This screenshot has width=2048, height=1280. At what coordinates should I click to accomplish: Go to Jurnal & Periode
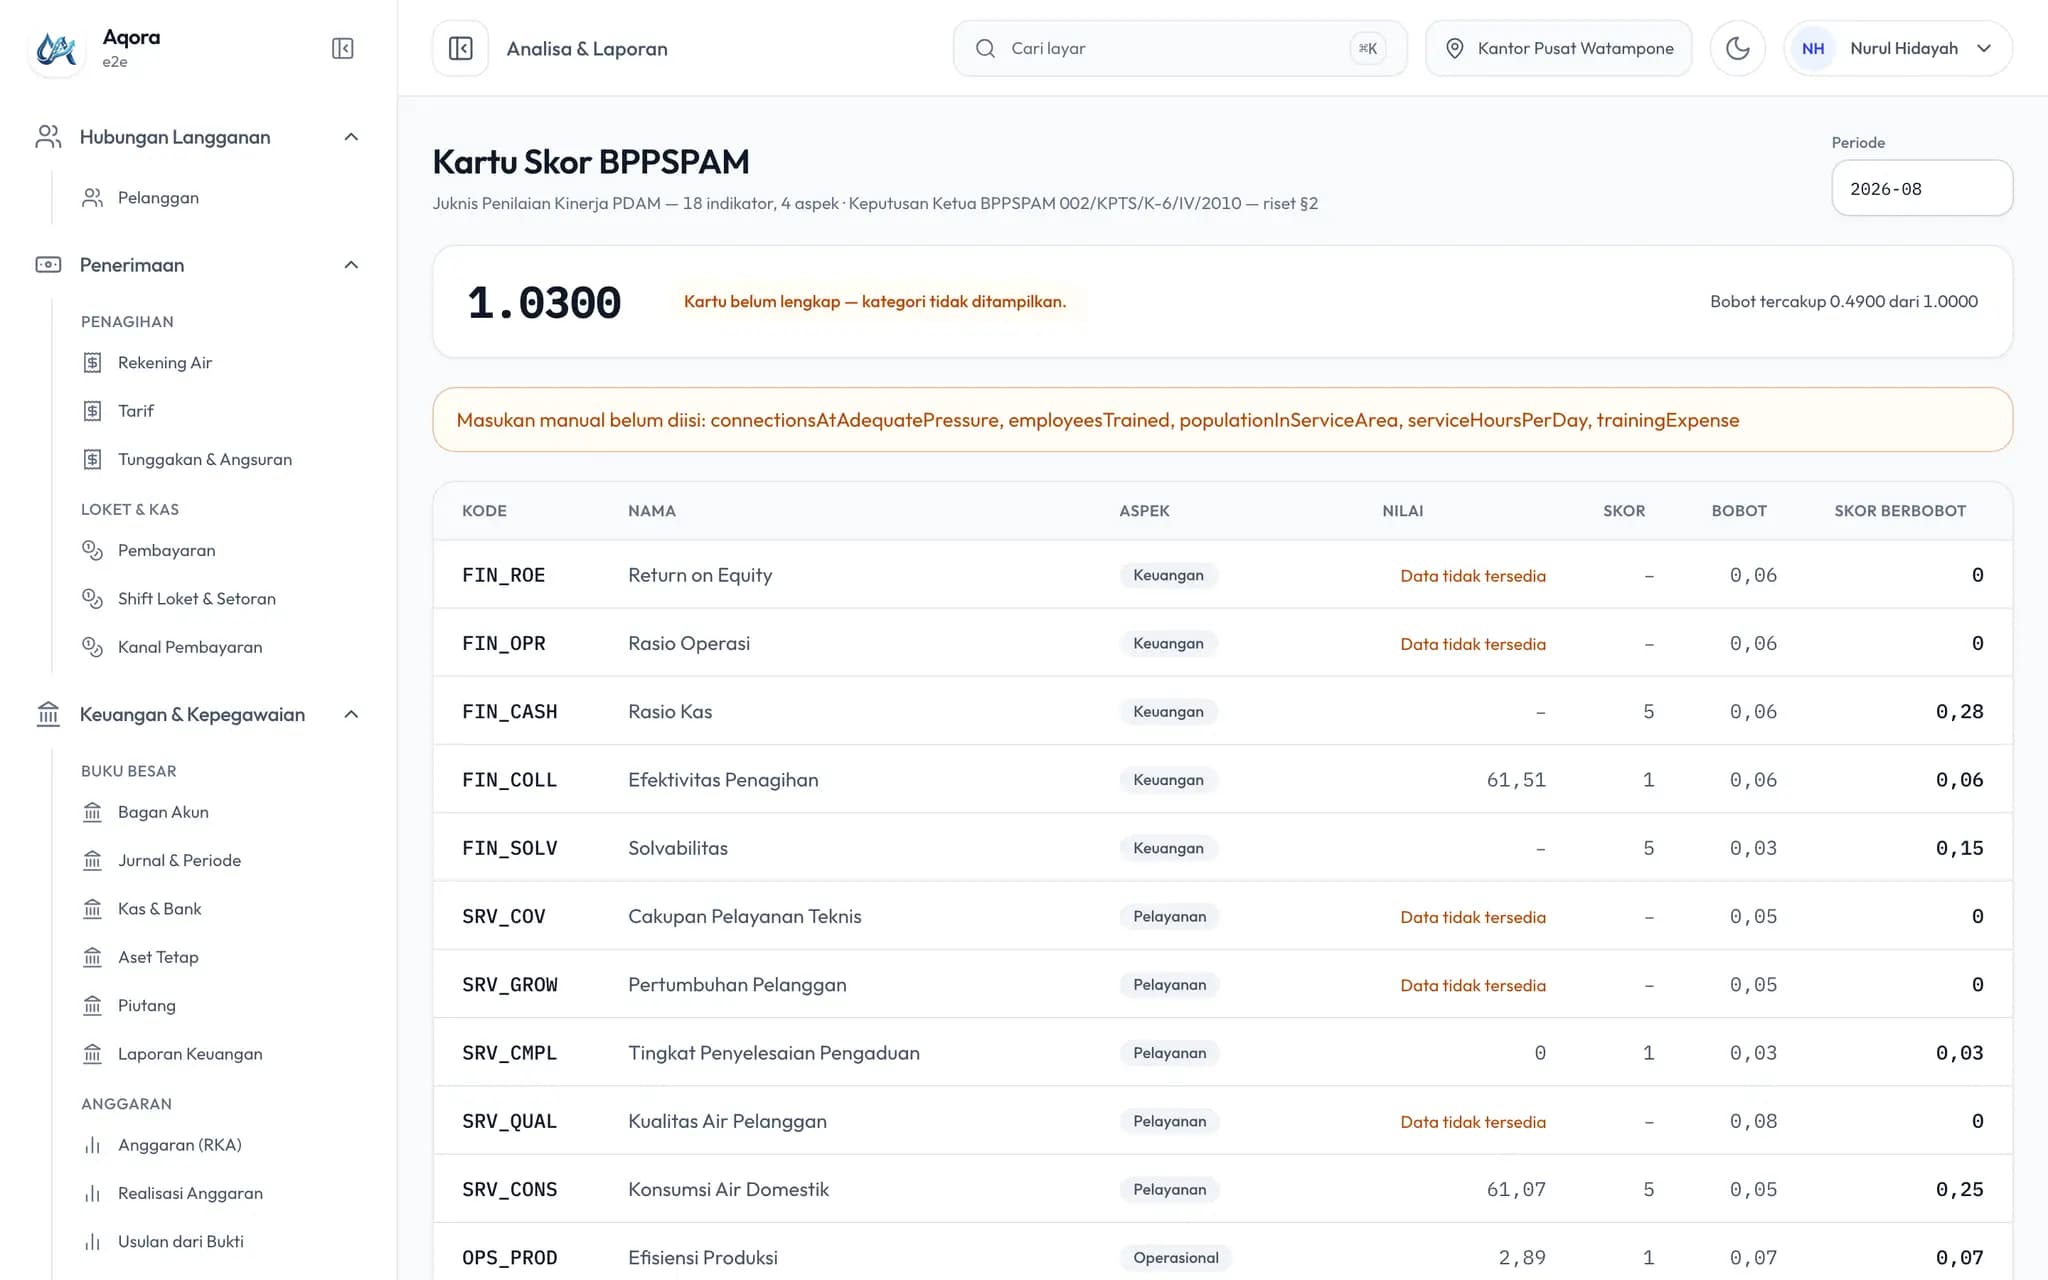(x=179, y=860)
